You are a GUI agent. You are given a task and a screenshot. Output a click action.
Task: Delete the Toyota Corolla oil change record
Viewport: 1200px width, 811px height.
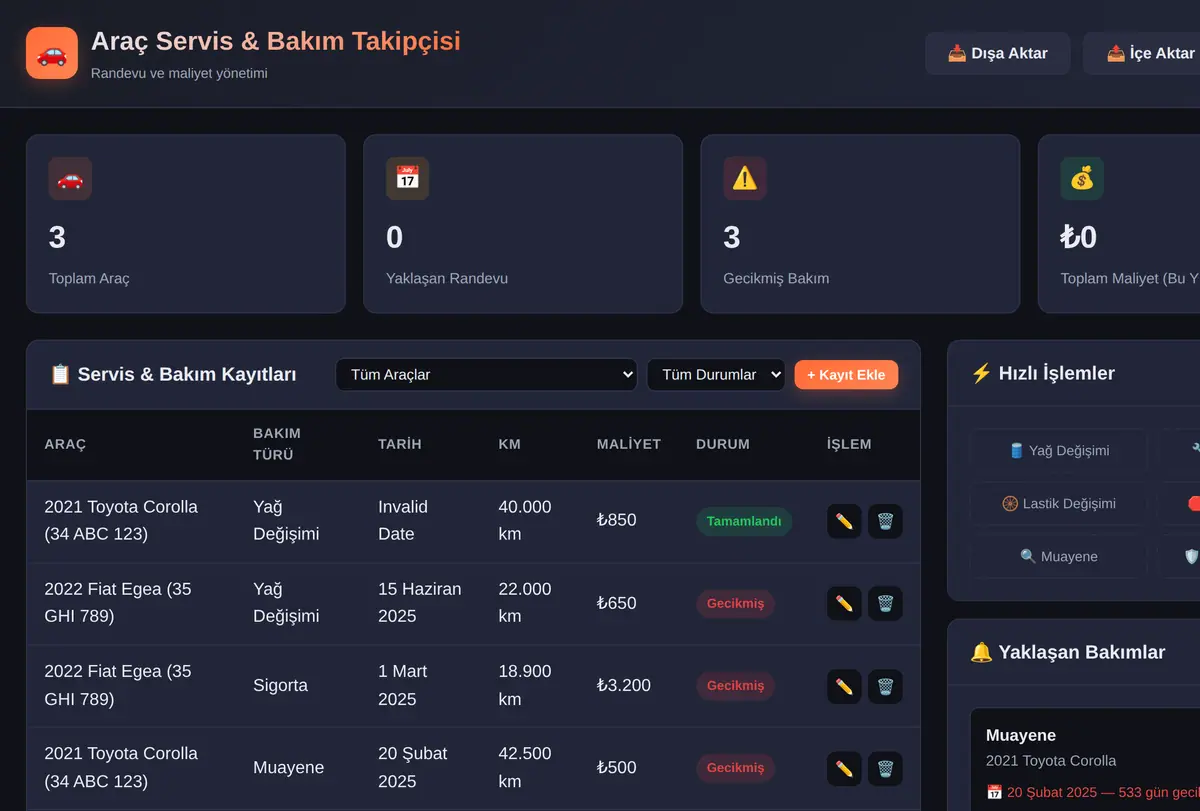tap(885, 521)
